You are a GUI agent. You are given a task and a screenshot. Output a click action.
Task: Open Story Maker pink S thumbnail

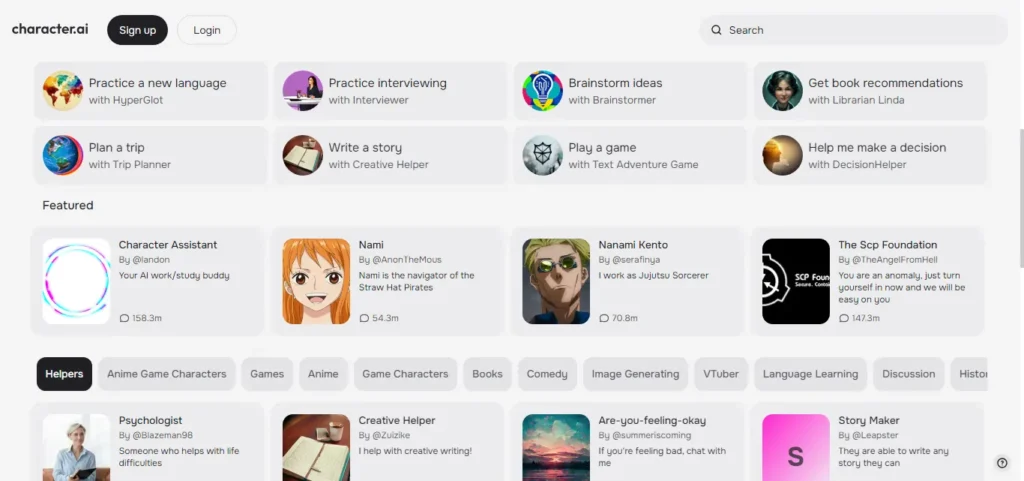coord(796,447)
